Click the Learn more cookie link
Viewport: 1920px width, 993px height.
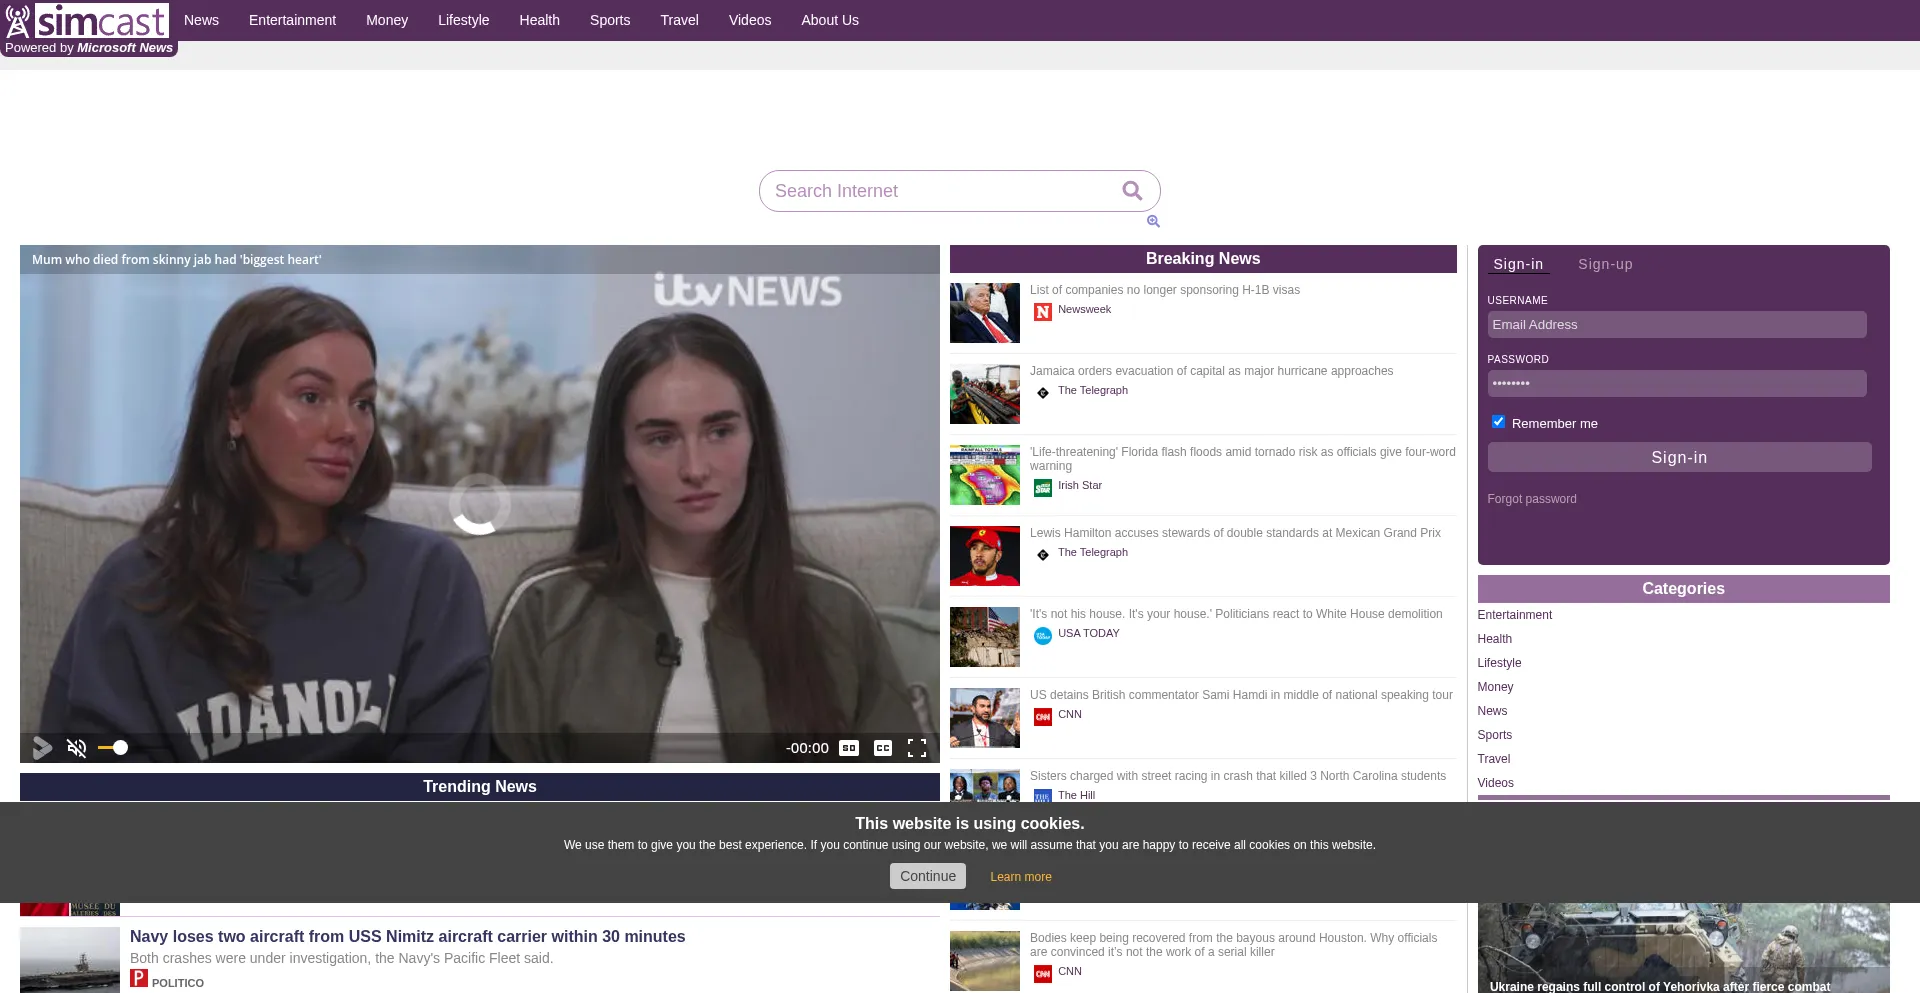click(x=1020, y=877)
